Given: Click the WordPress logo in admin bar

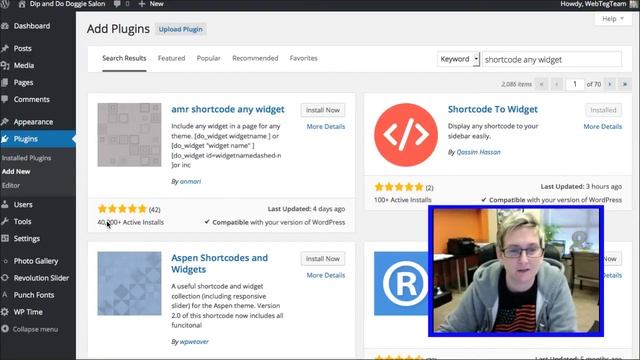Looking at the screenshot, I should (x=4, y=4).
